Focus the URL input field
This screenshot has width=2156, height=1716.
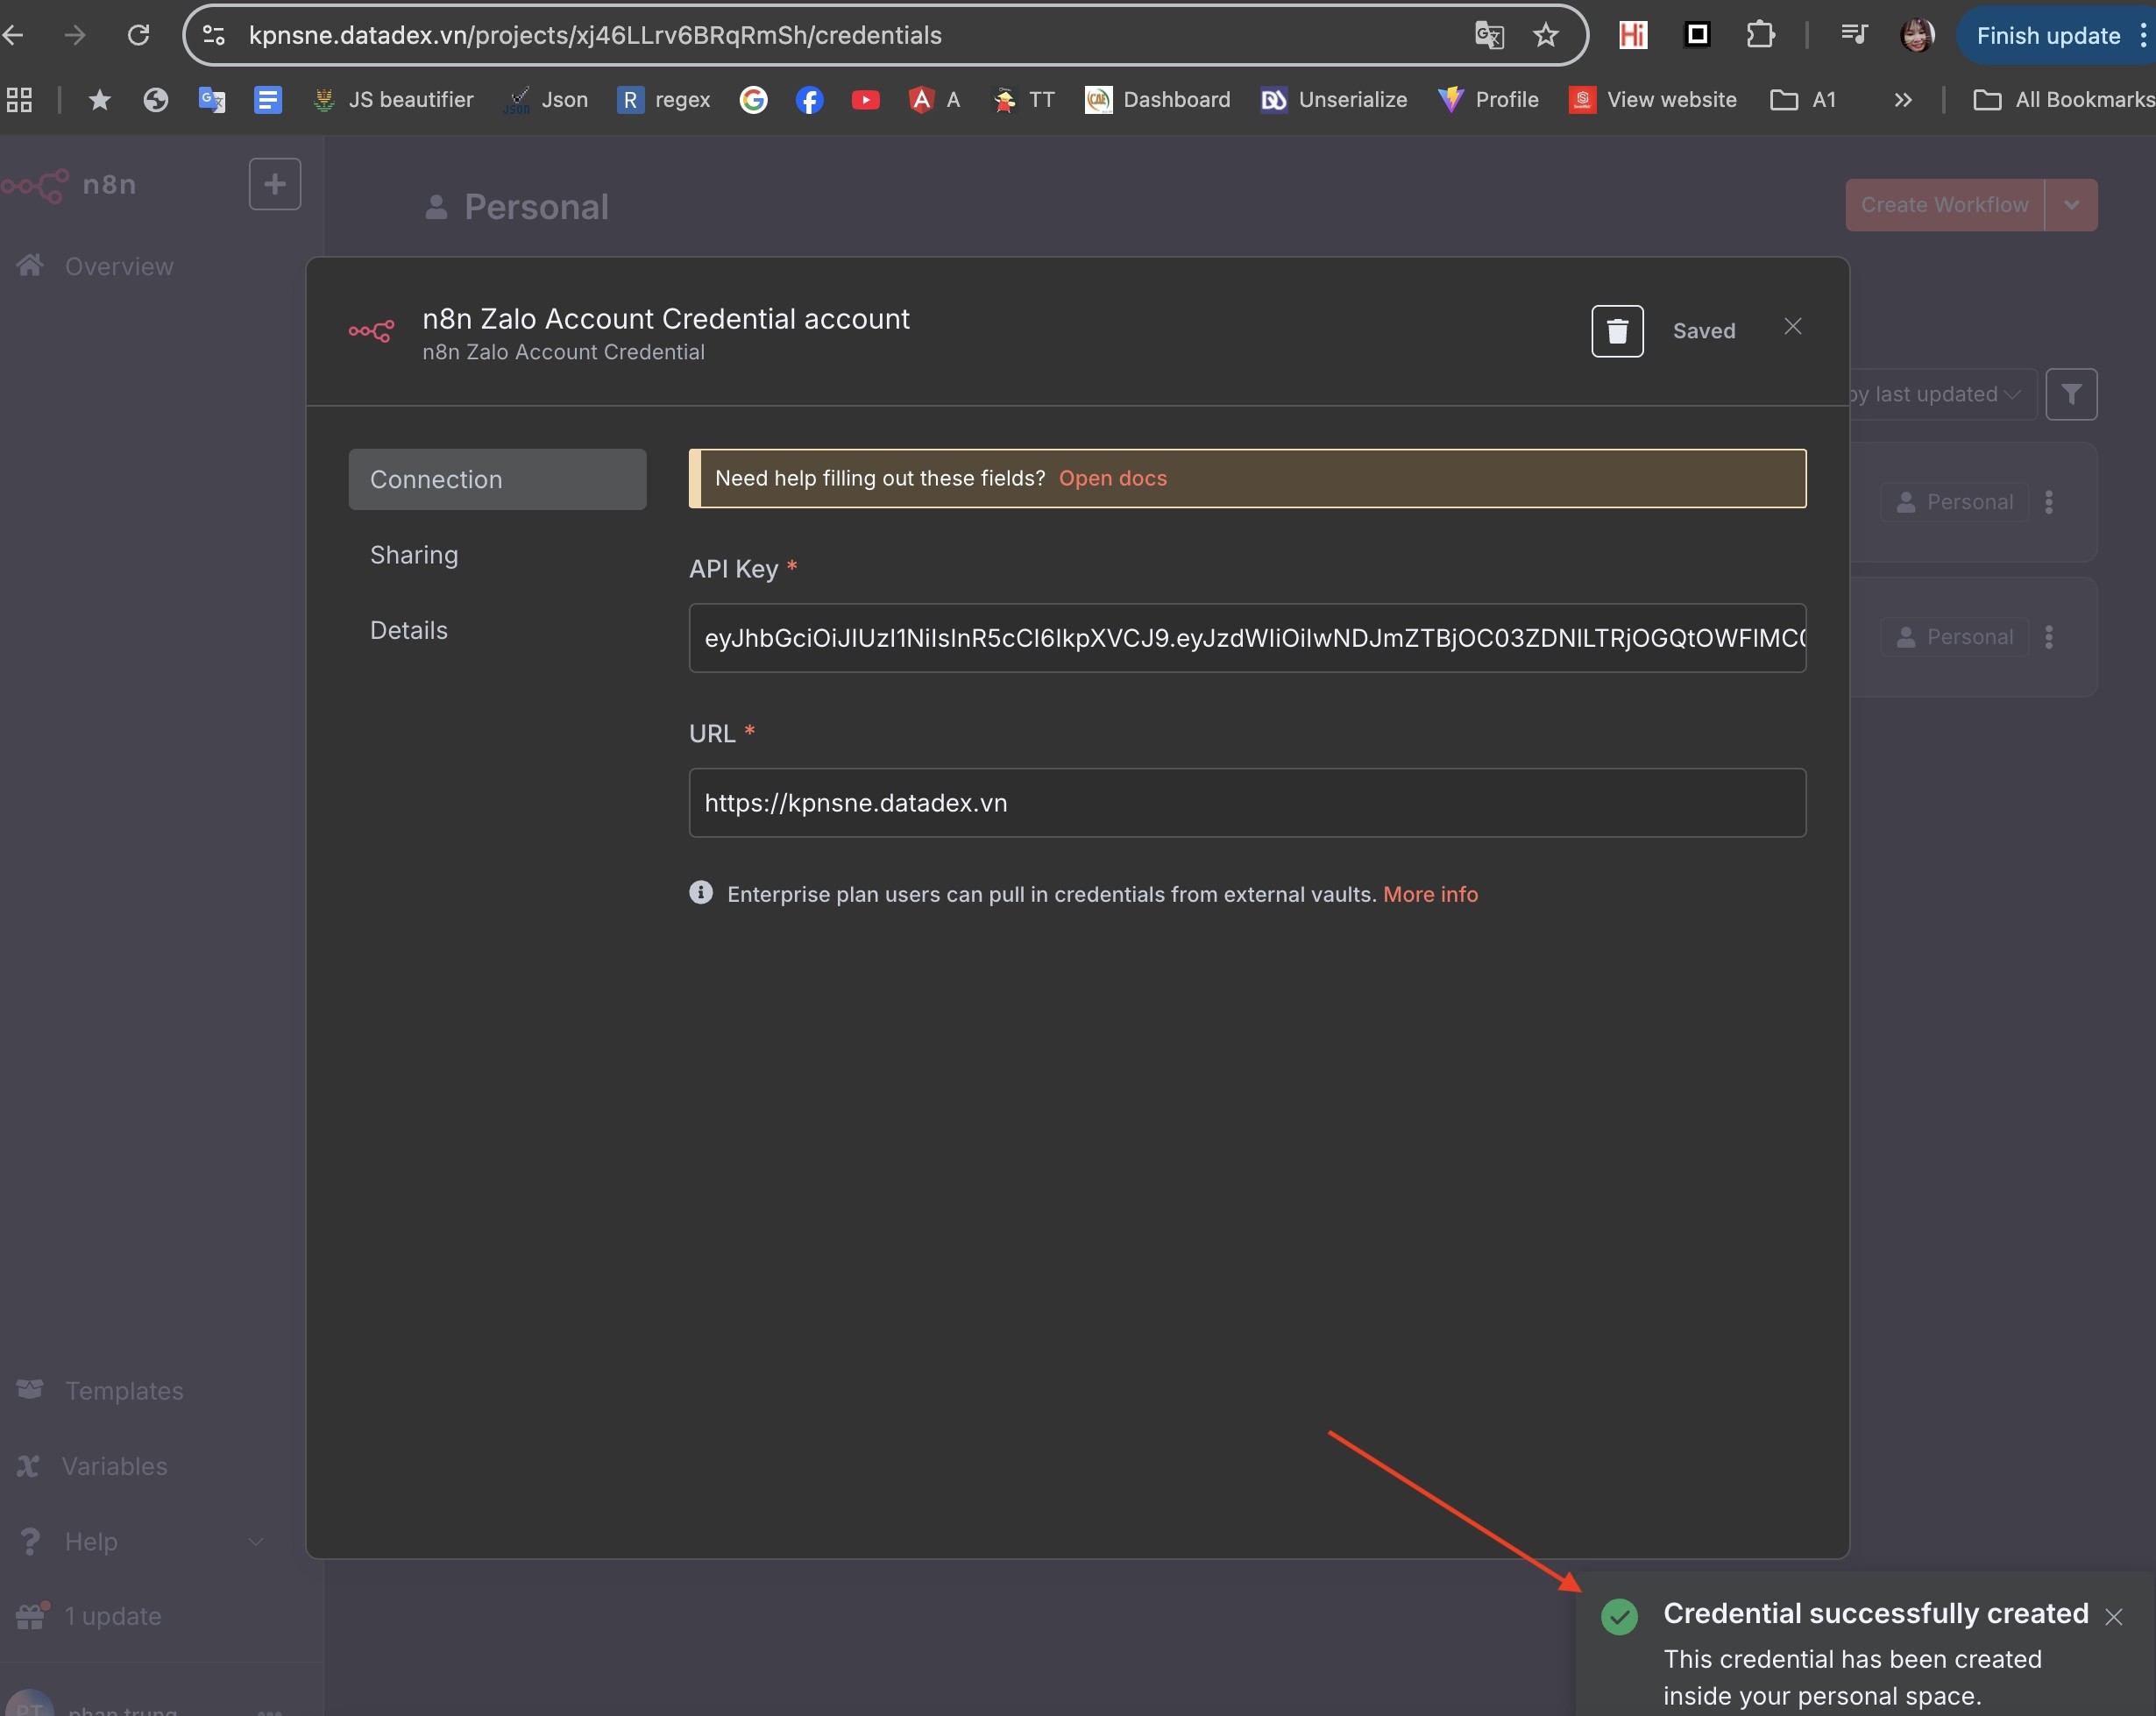[1247, 803]
